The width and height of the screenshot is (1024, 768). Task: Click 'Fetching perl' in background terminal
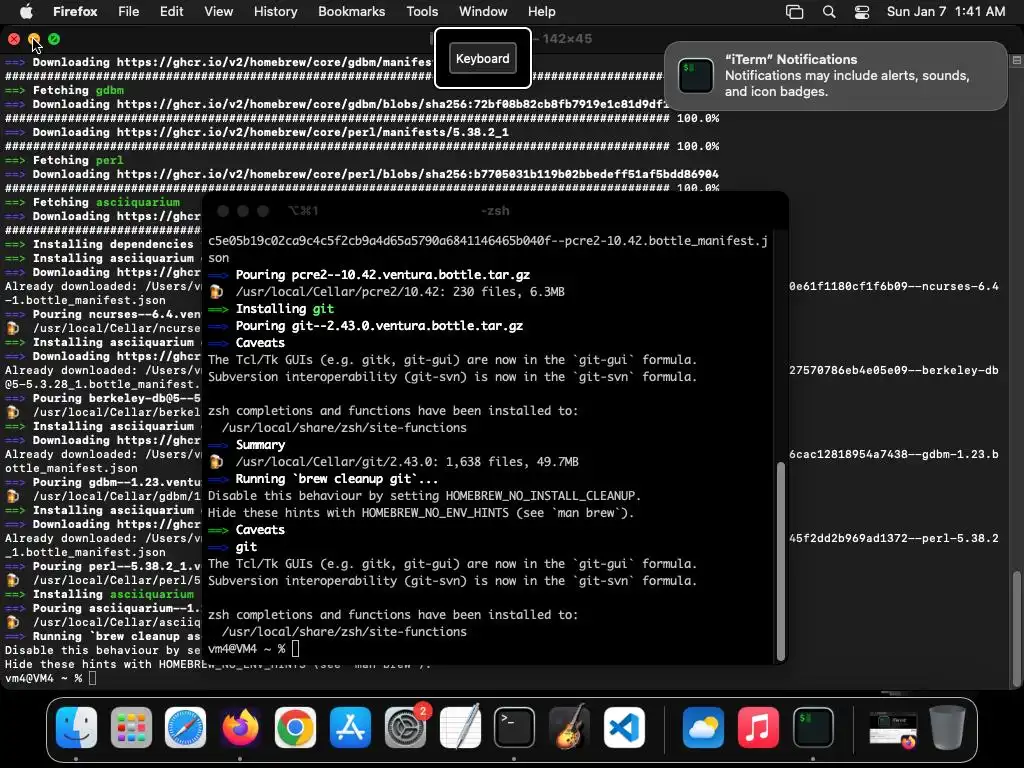point(78,160)
